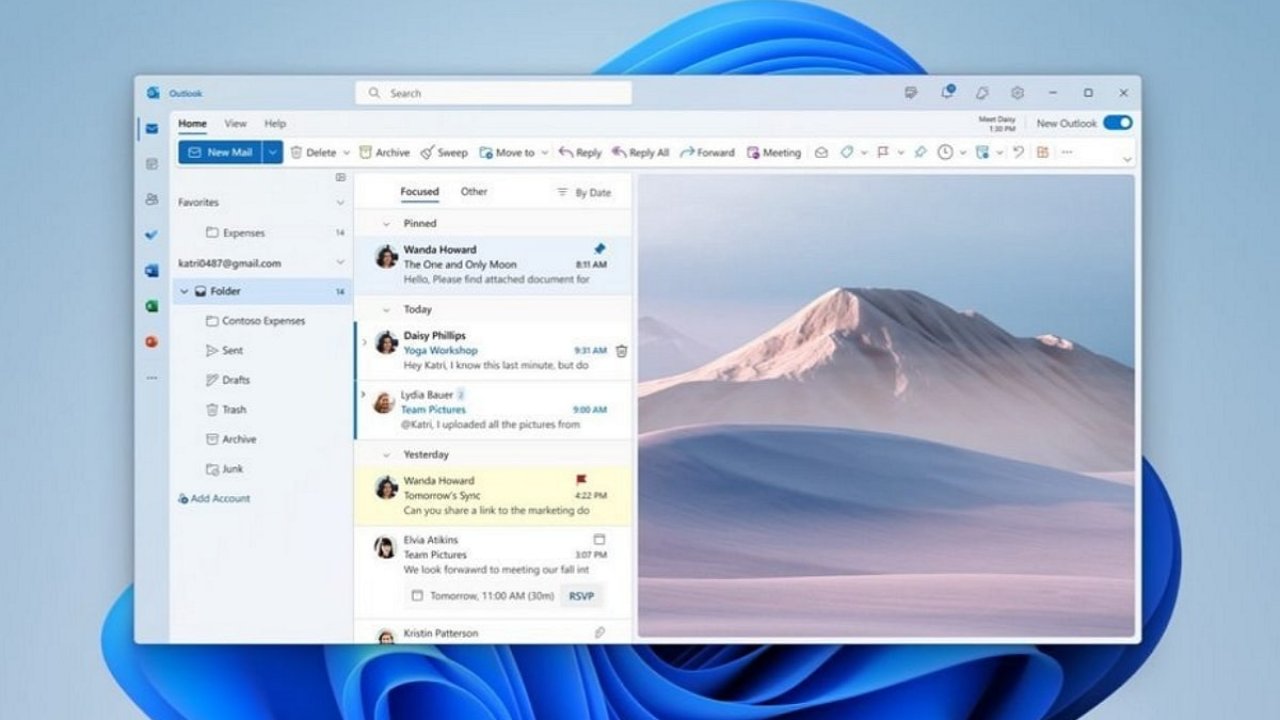This screenshot has height=720, width=1280.
Task: Click the notifications bell icon
Action: pos(946,93)
